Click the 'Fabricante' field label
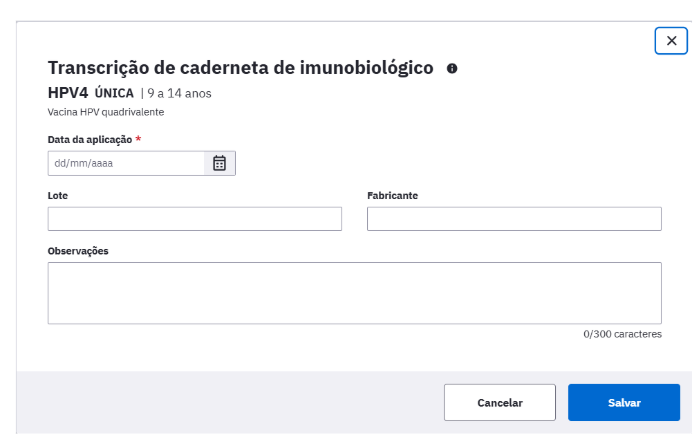Image resolution: width=695 pixels, height=436 pixels. (x=392, y=195)
